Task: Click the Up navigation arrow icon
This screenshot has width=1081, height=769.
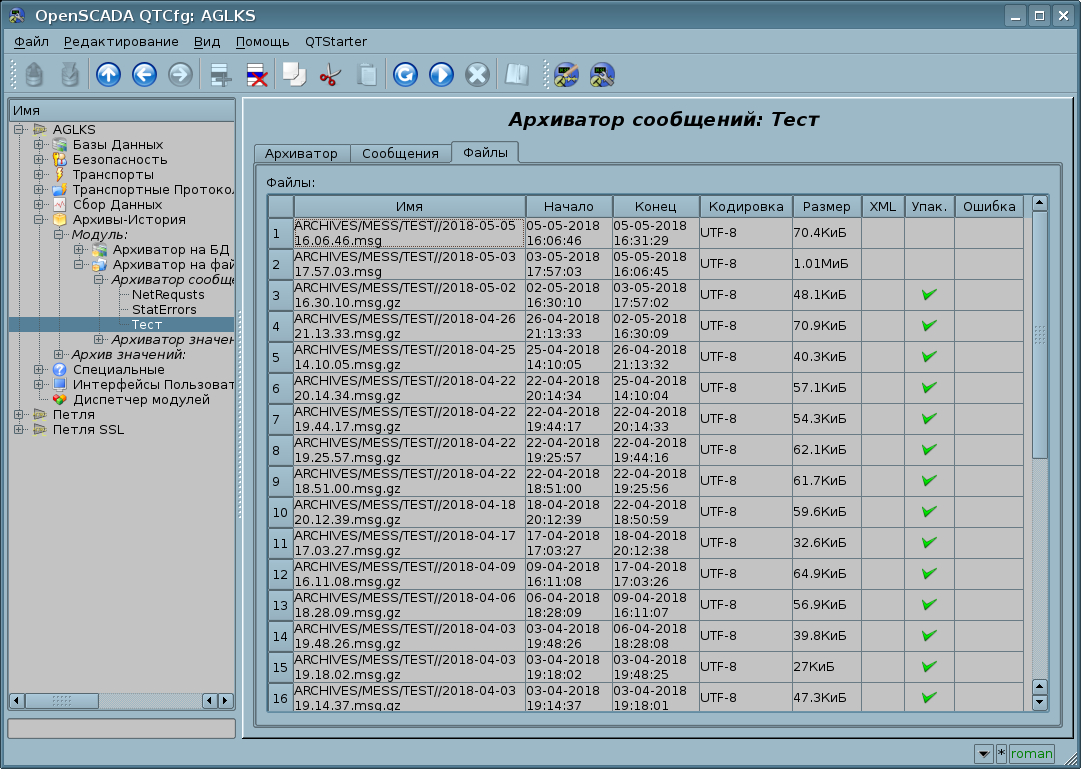Action: click(x=107, y=75)
